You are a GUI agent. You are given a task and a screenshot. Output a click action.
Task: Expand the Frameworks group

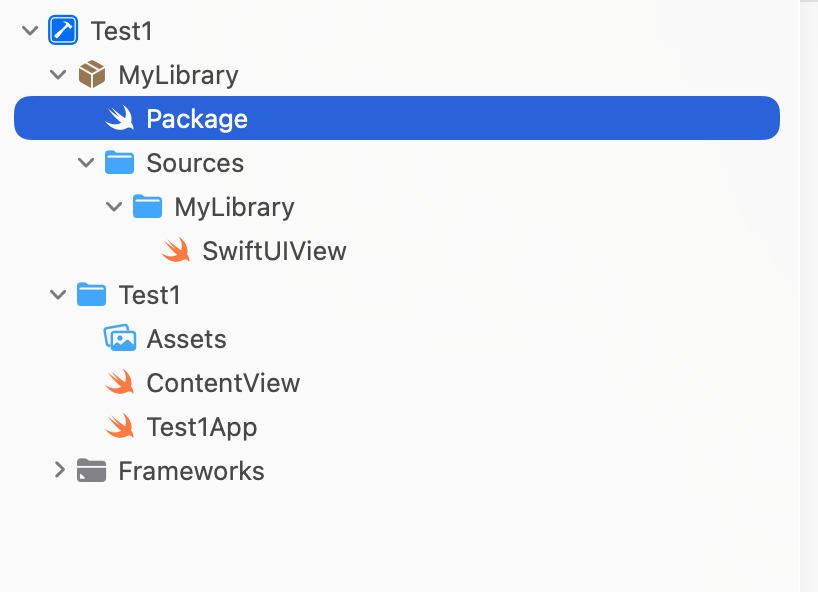pyautogui.click(x=58, y=471)
